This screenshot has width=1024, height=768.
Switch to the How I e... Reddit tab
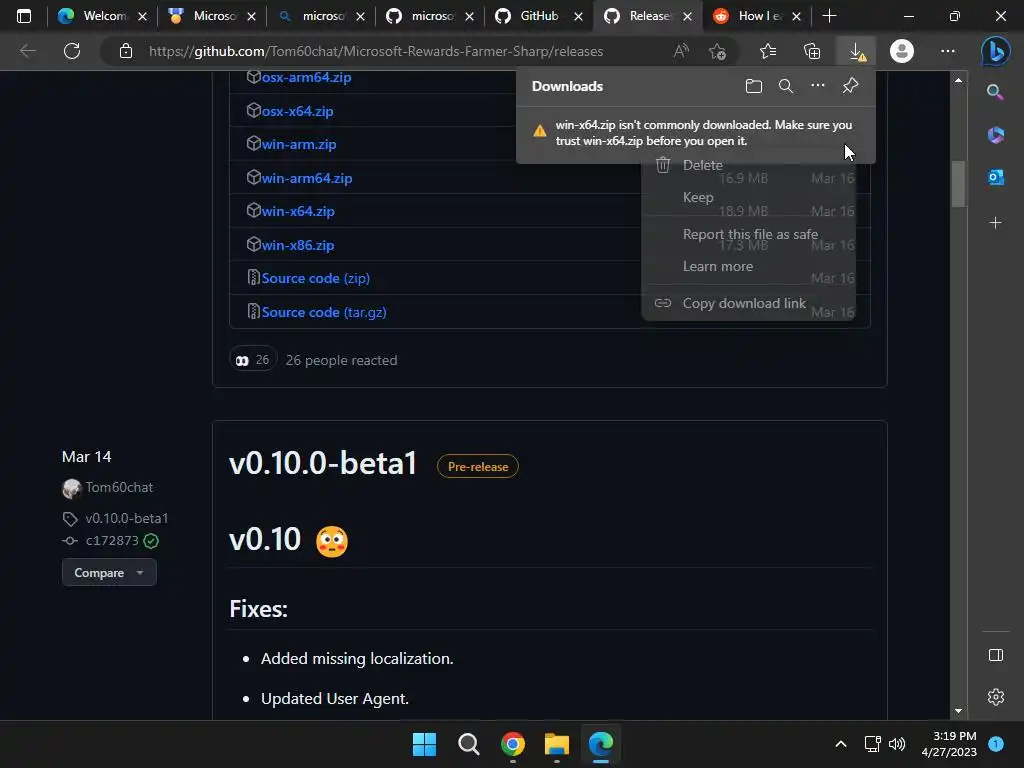[x=758, y=16]
